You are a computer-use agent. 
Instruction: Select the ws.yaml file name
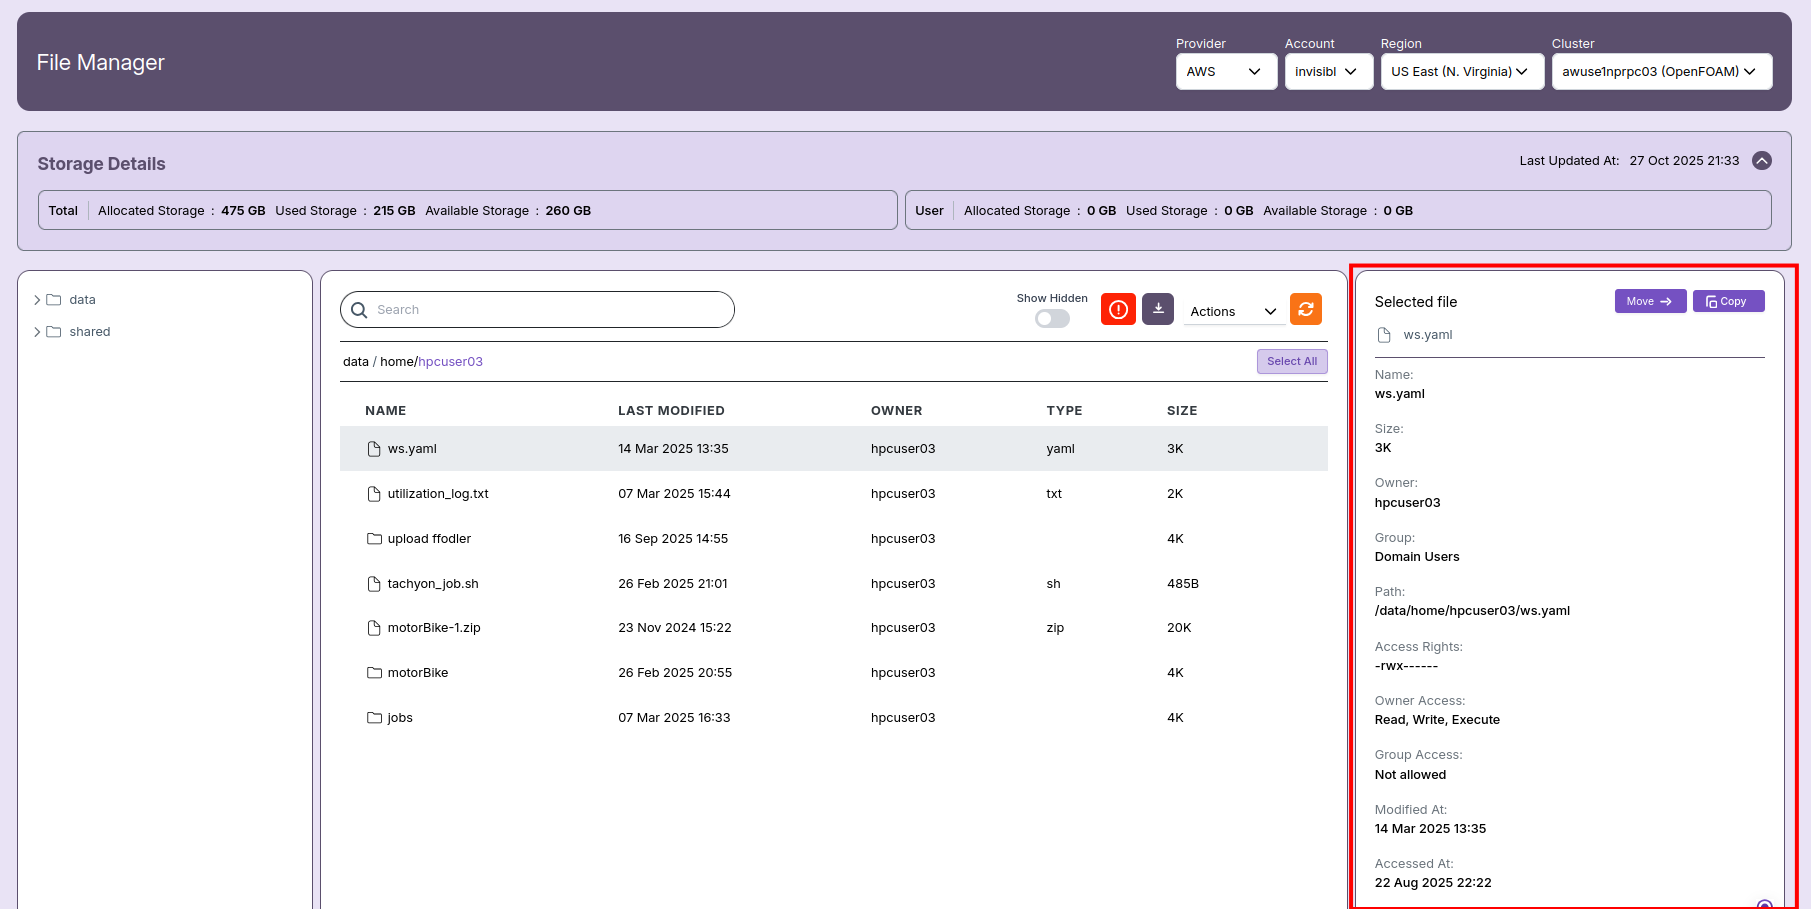(x=412, y=449)
